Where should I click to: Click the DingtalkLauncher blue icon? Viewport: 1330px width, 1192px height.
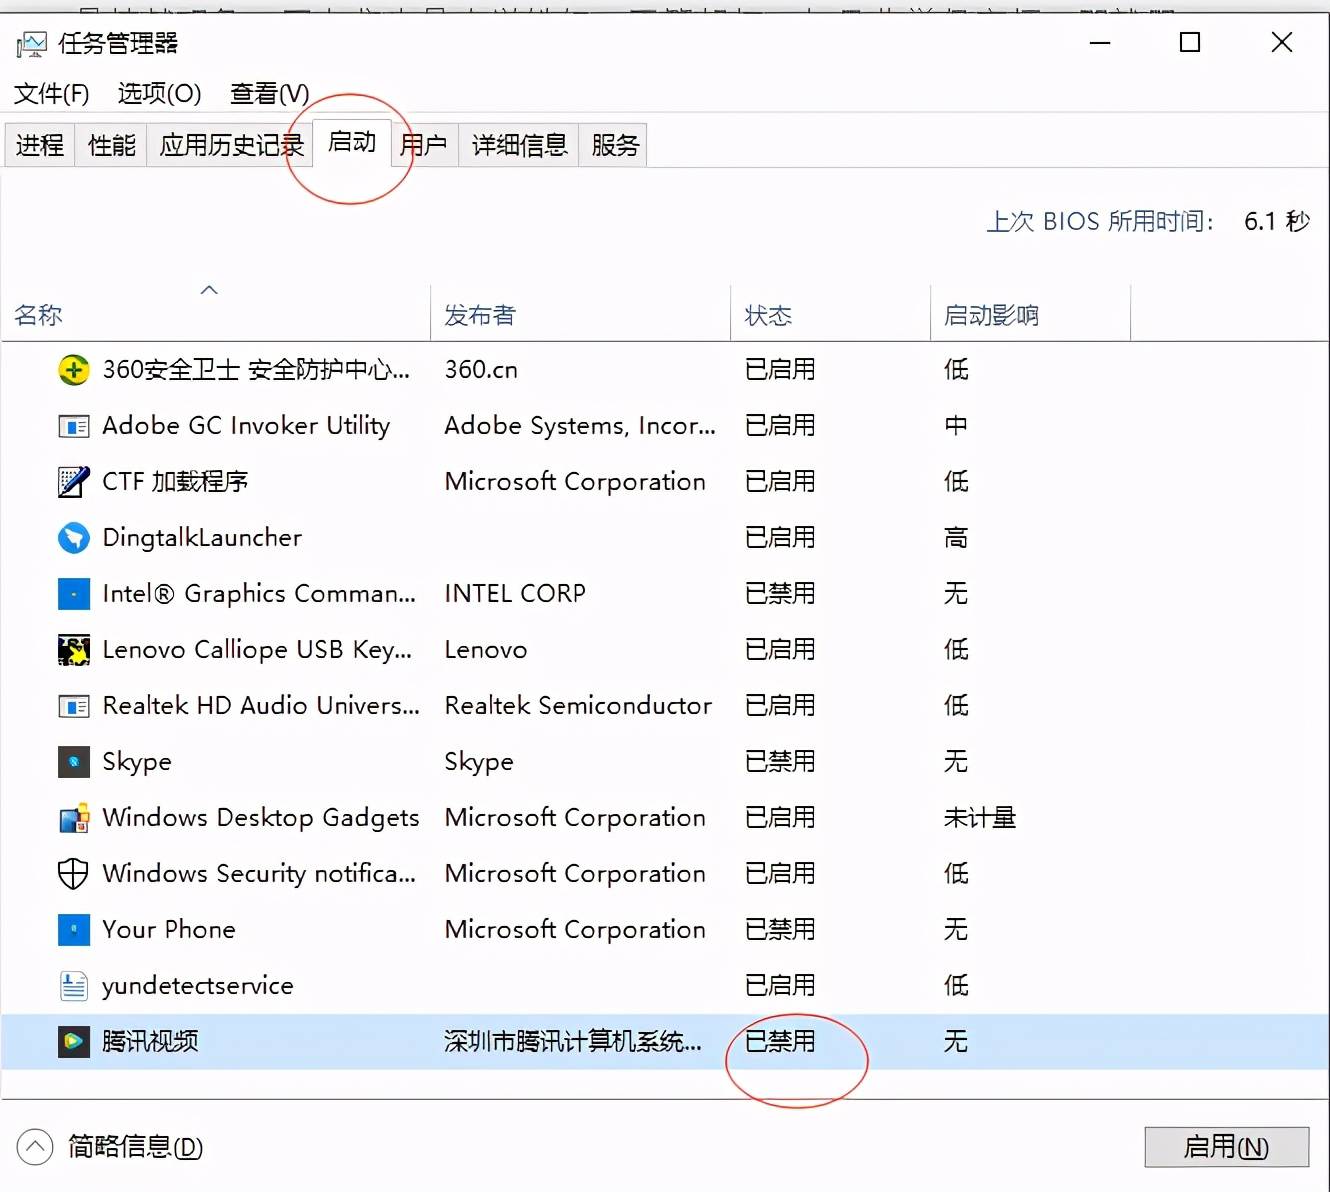tap(73, 538)
